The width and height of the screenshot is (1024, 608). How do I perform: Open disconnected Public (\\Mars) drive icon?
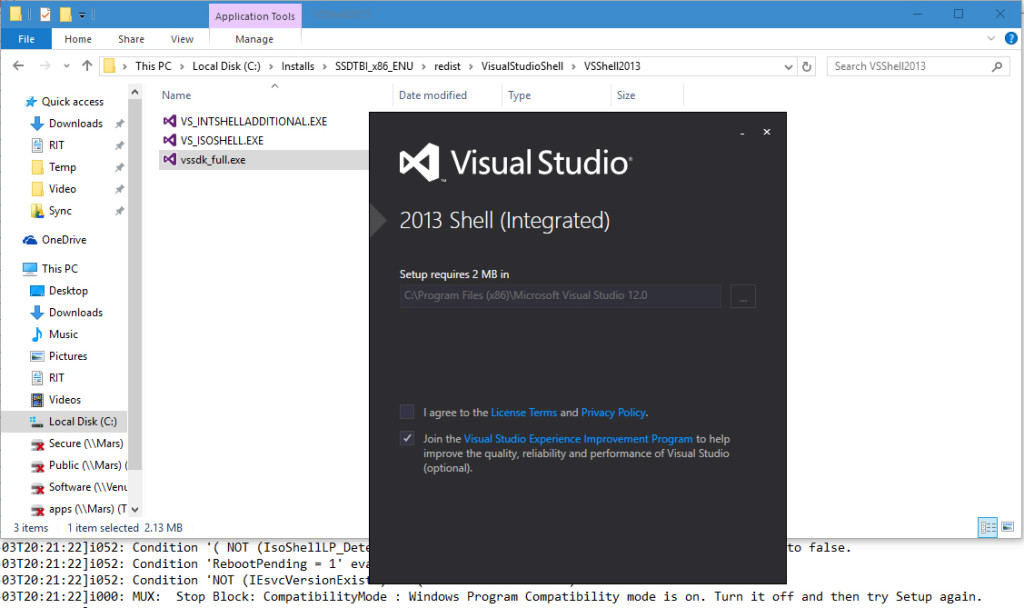[38, 466]
